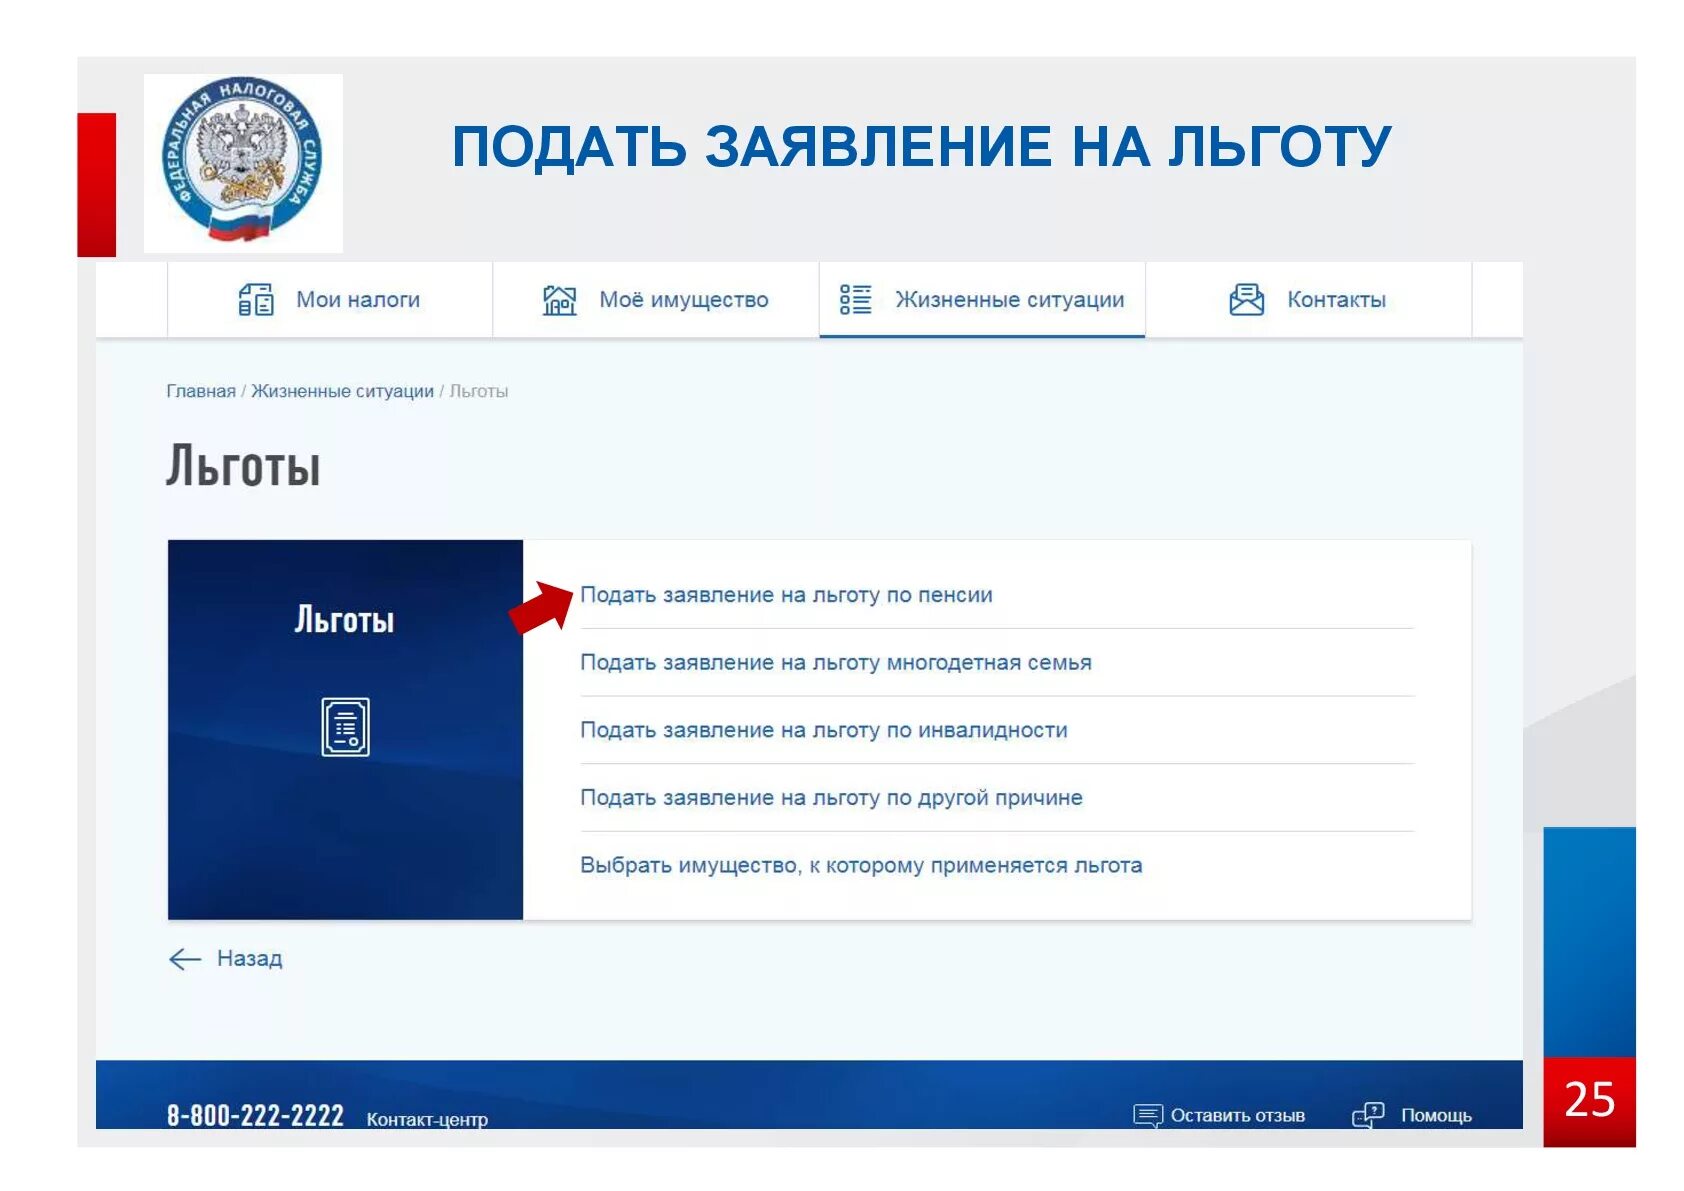
Task: Click the Моё имущество house icon
Action: pyautogui.click(x=559, y=299)
